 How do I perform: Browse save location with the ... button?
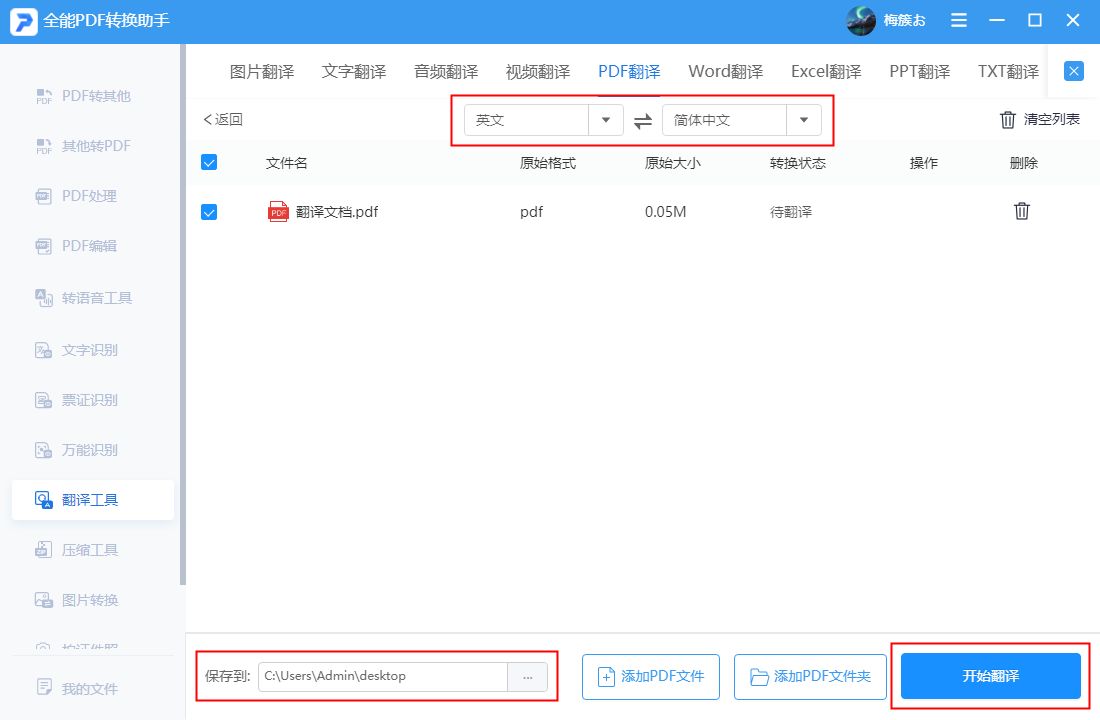[x=528, y=677]
